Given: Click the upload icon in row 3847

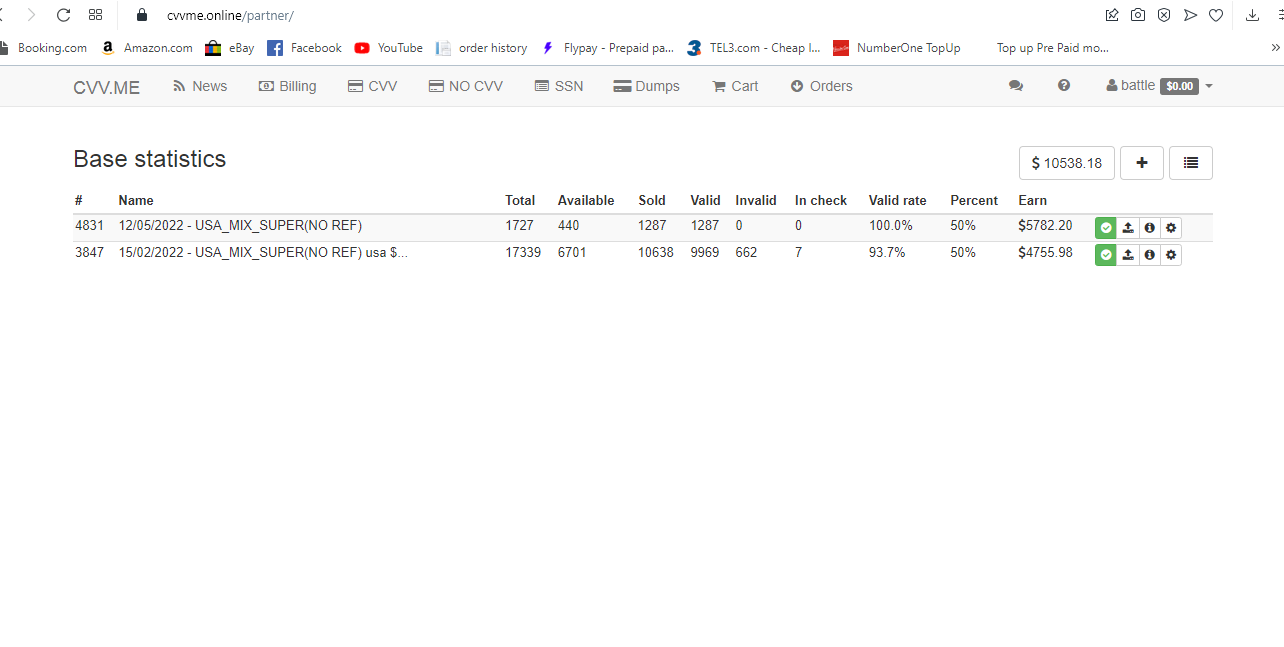Looking at the screenshot, I should [1128, 255].
